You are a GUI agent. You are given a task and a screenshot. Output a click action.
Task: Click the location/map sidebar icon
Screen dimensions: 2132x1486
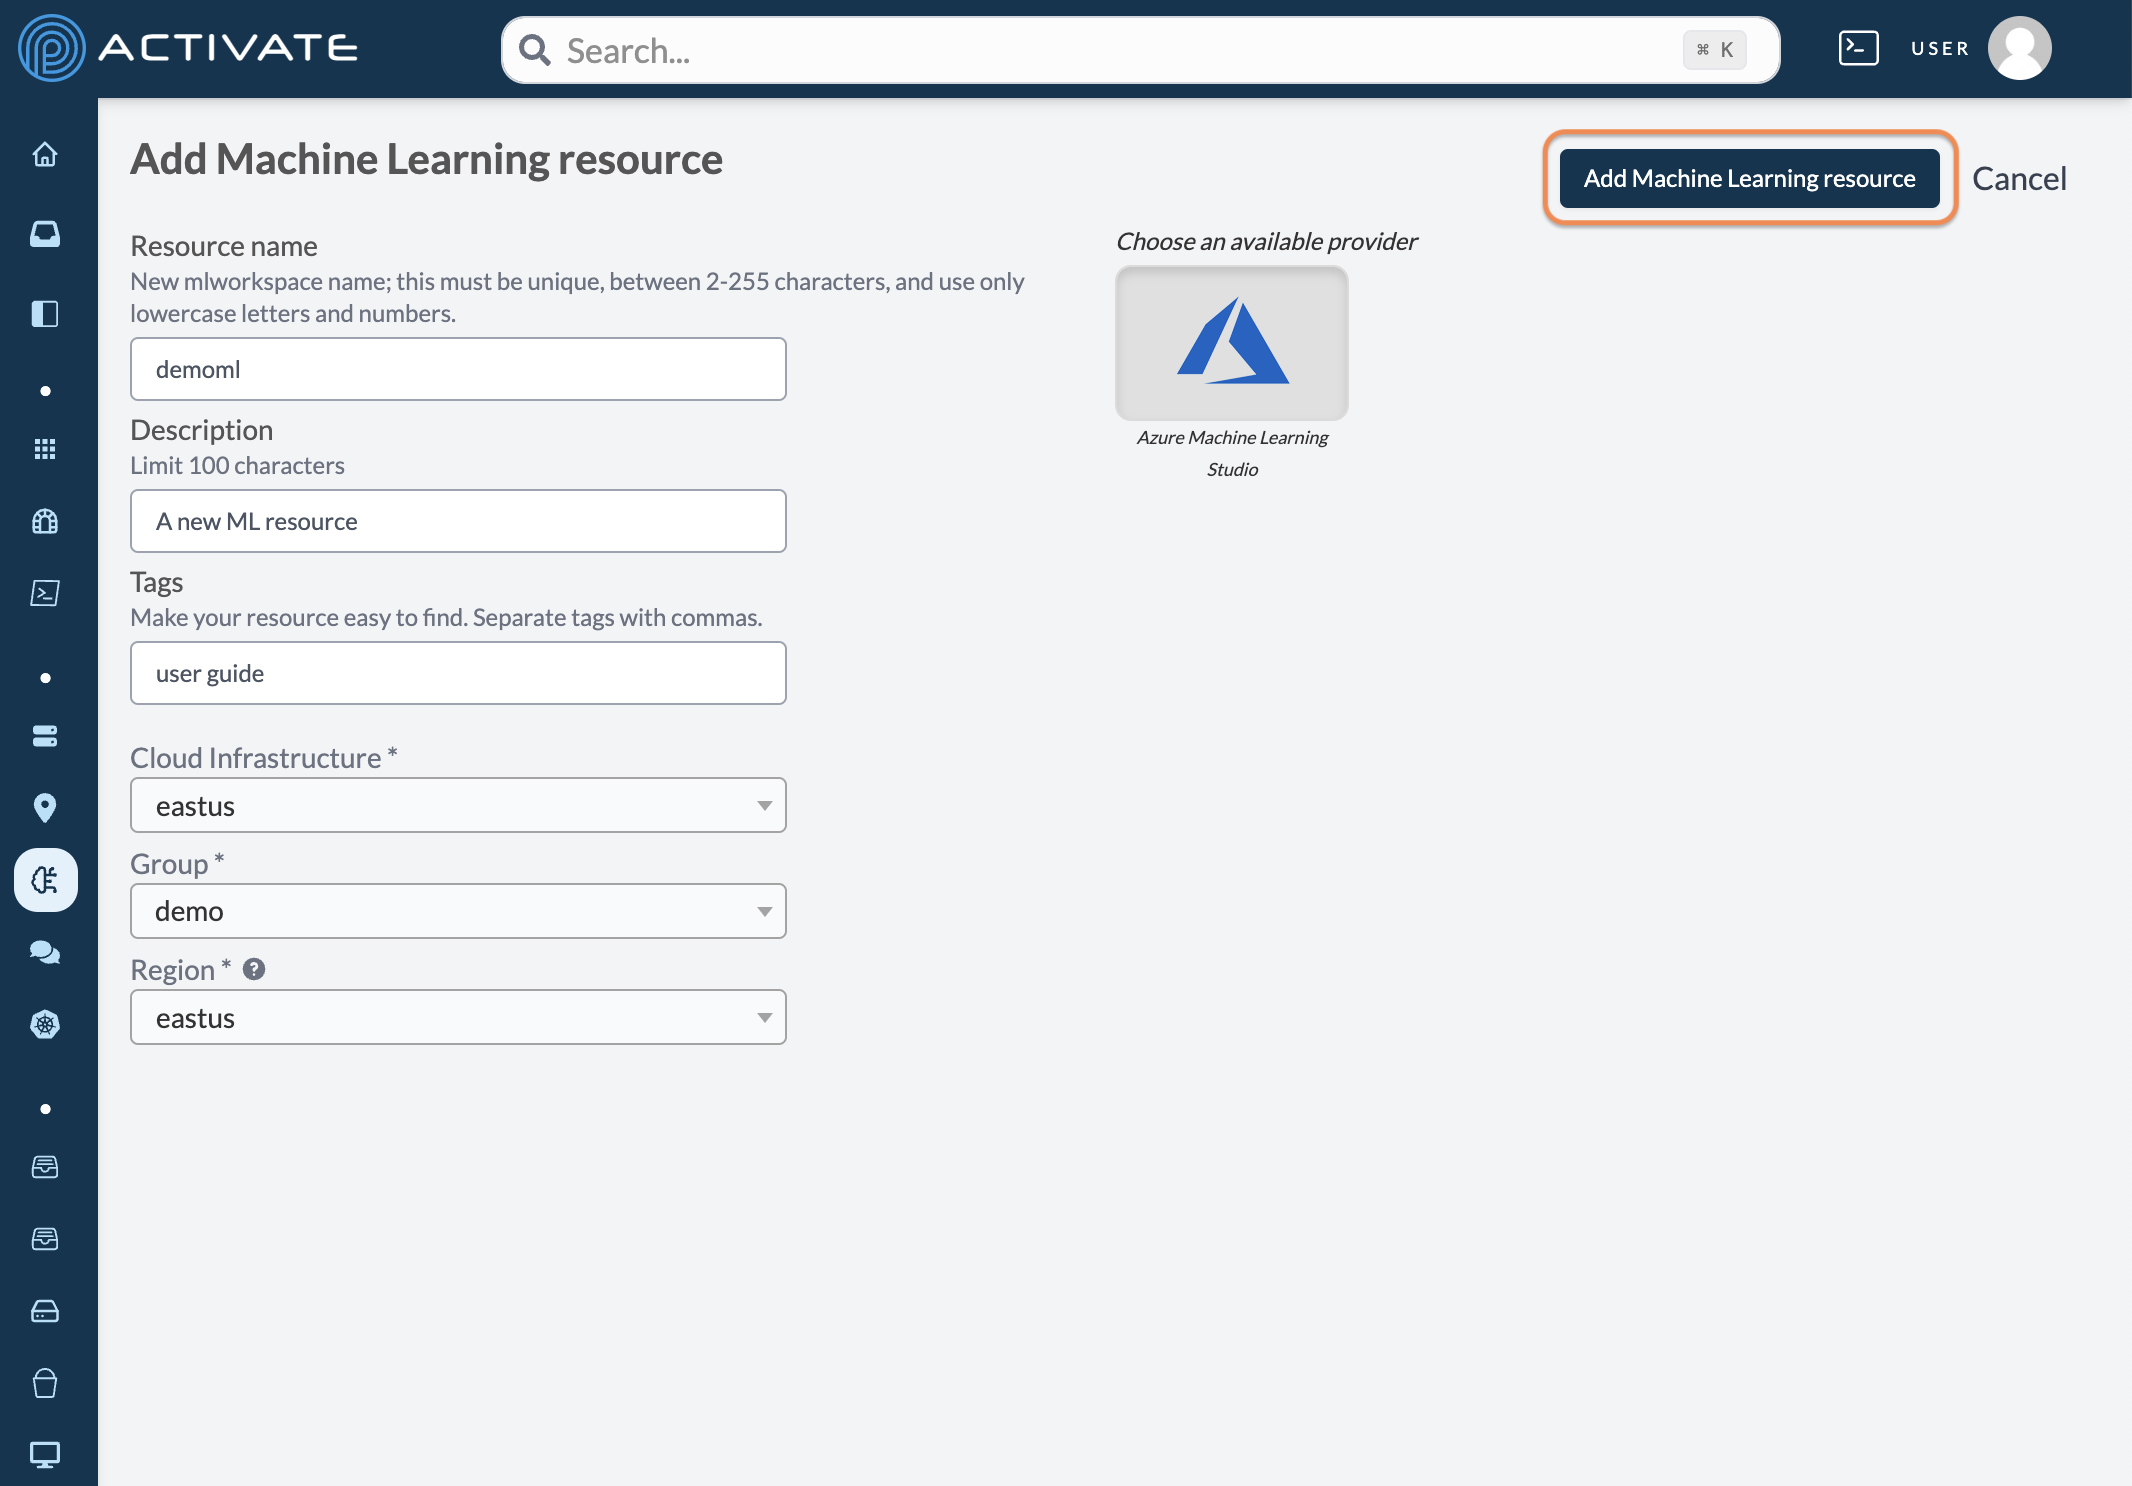[44, 807]
